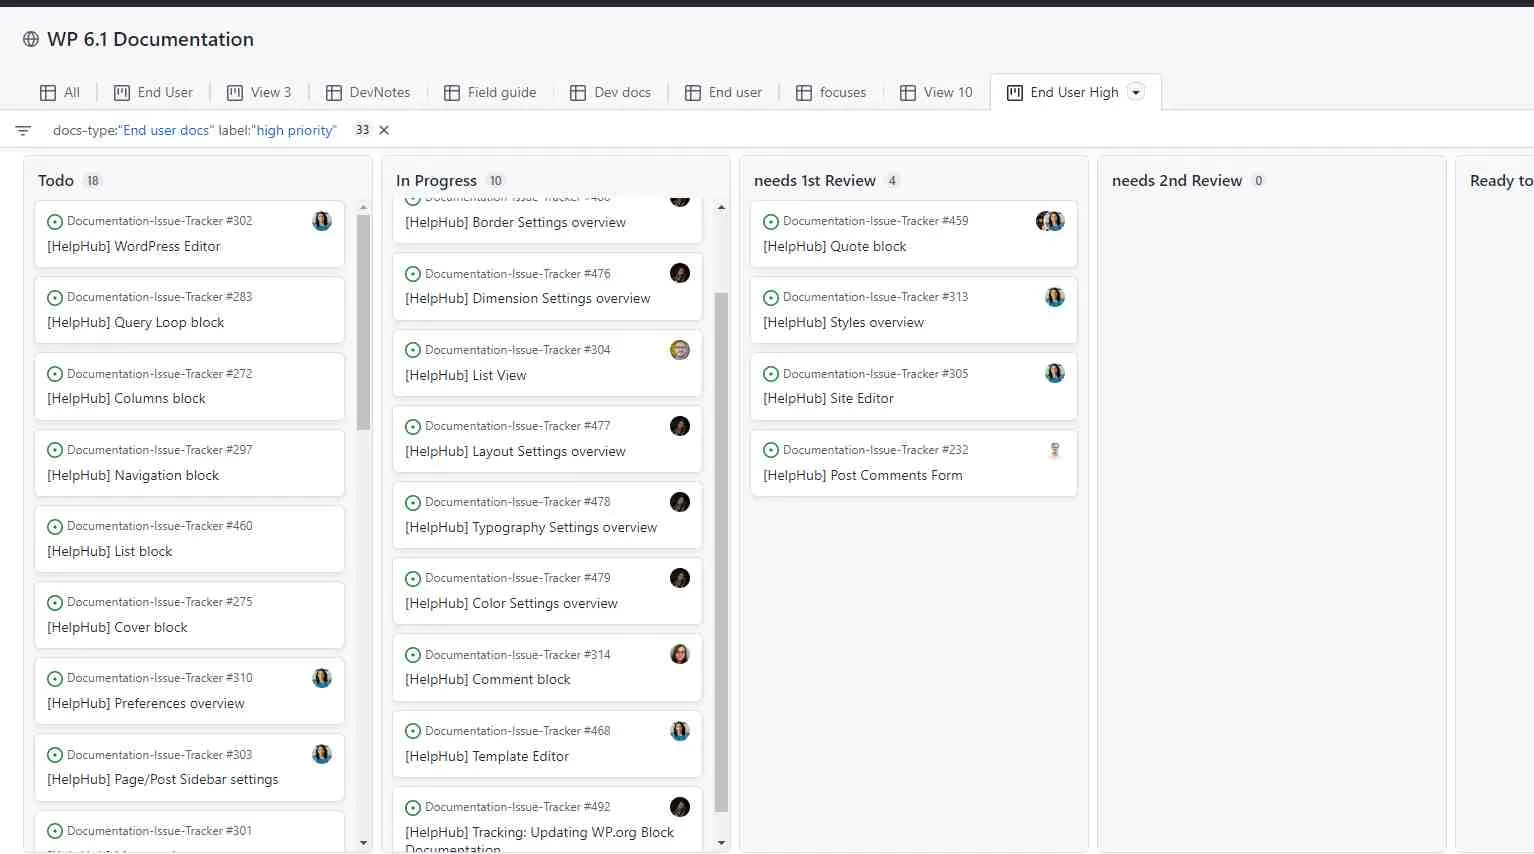Open the Border Settings overview issue
Image resolution: width=1534 pixels, height=854 pixels.
pos(516,222)
